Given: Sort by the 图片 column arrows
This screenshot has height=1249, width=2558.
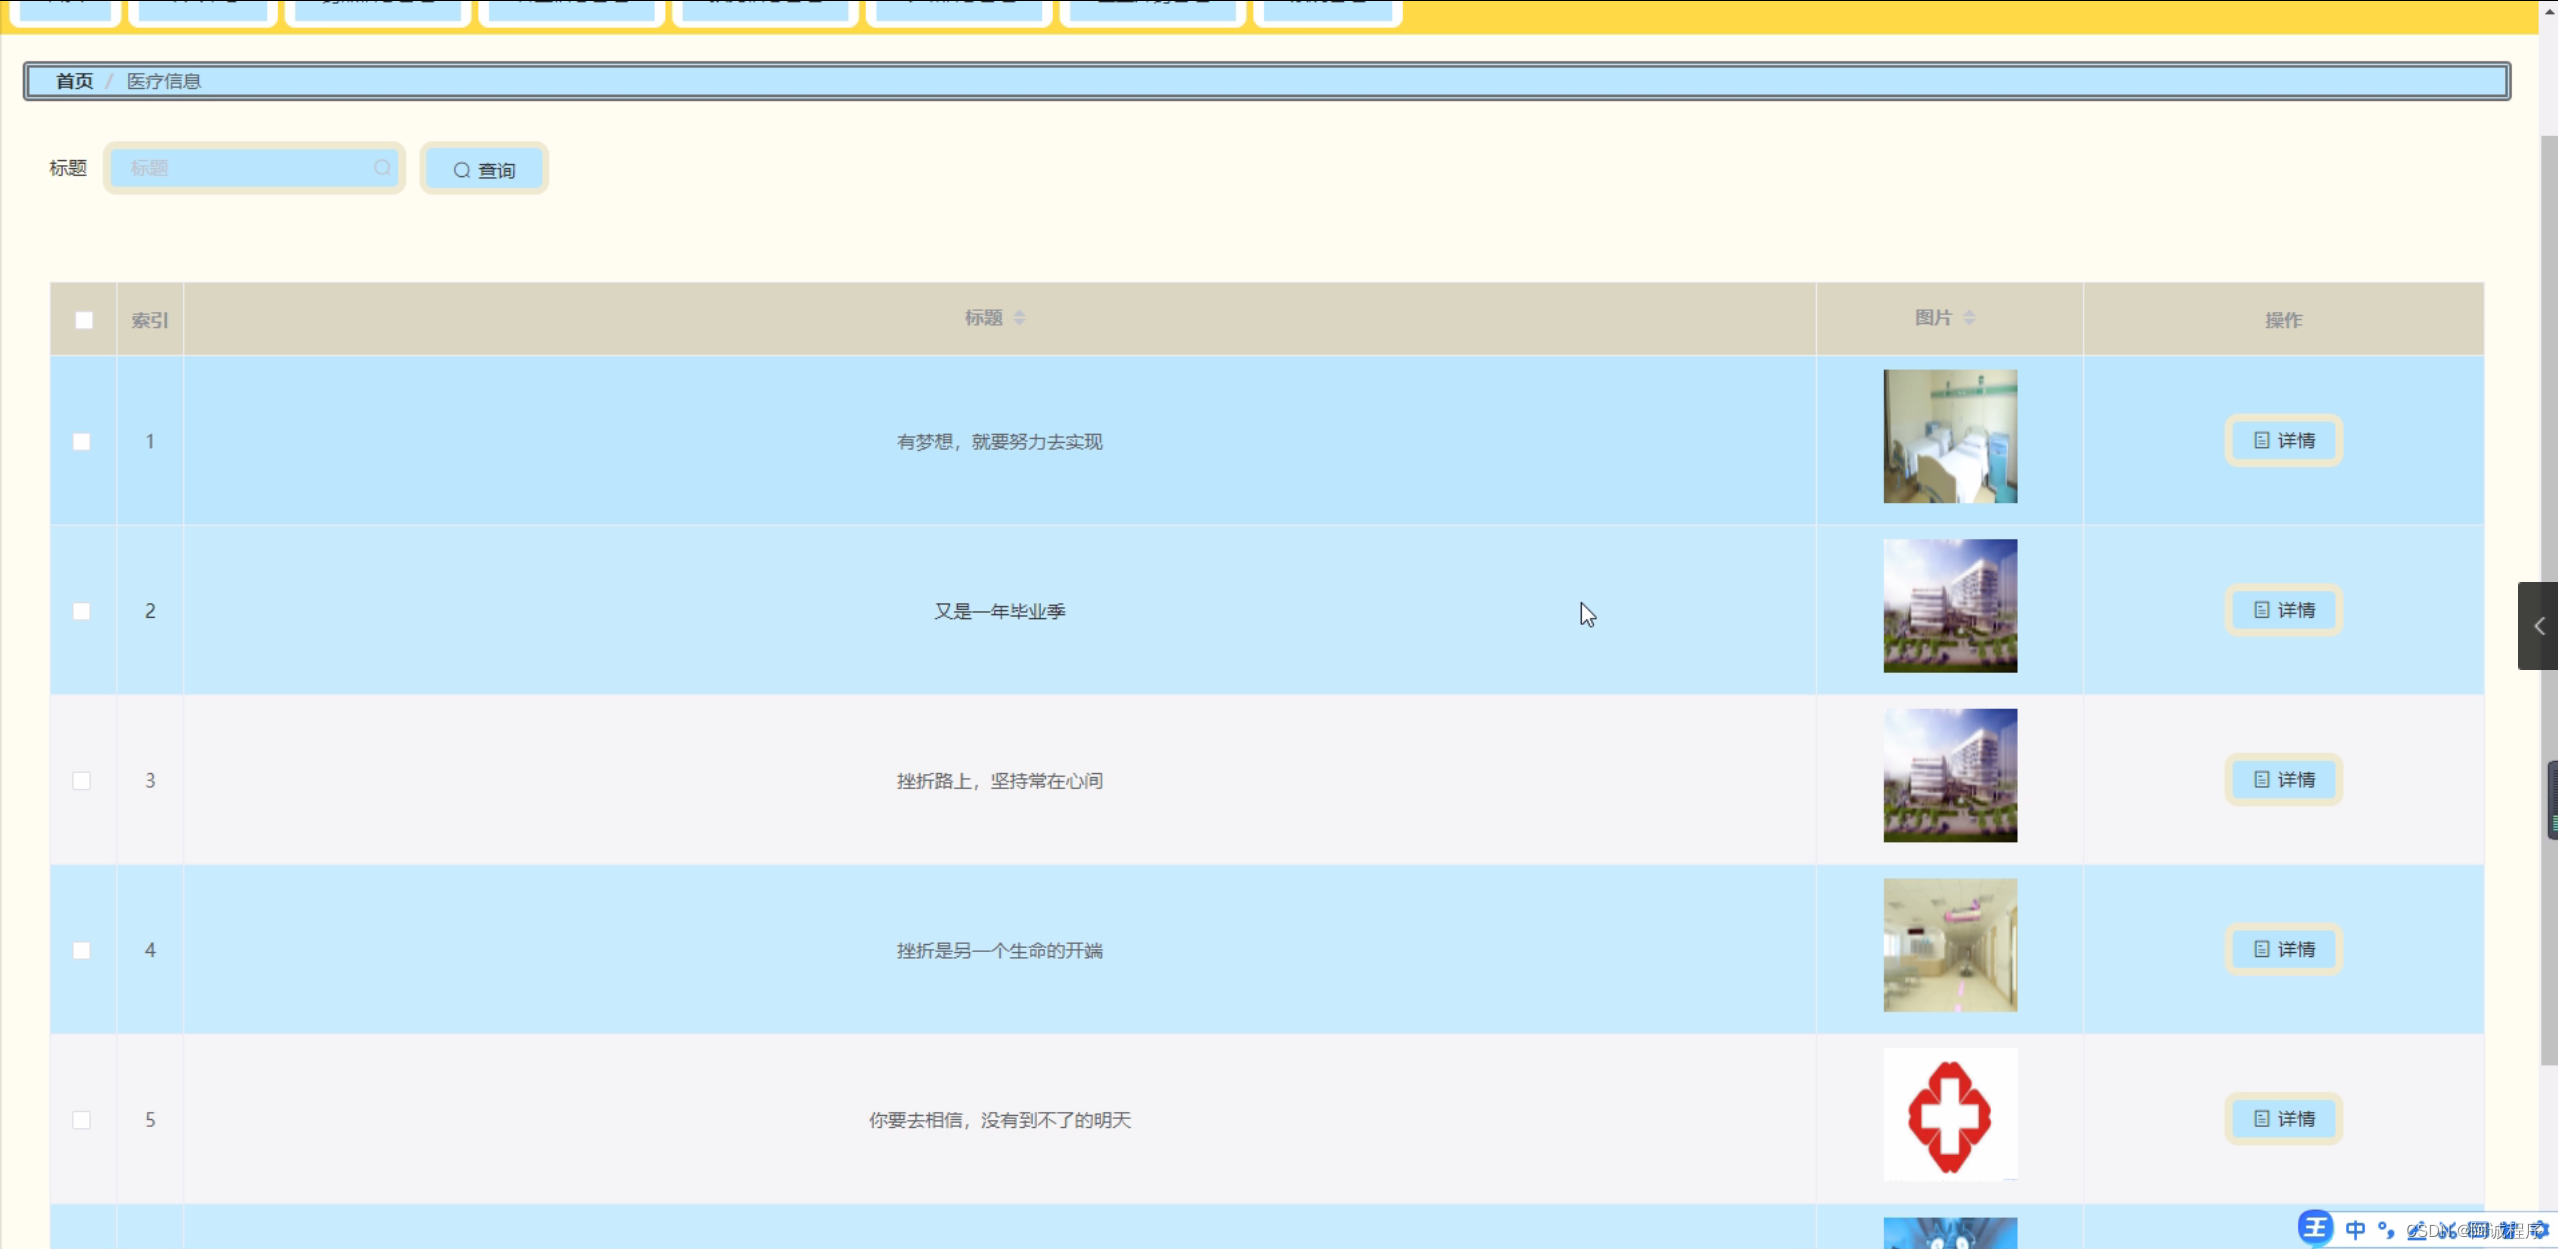Looking at the screenshot, I should point(1969,318).
